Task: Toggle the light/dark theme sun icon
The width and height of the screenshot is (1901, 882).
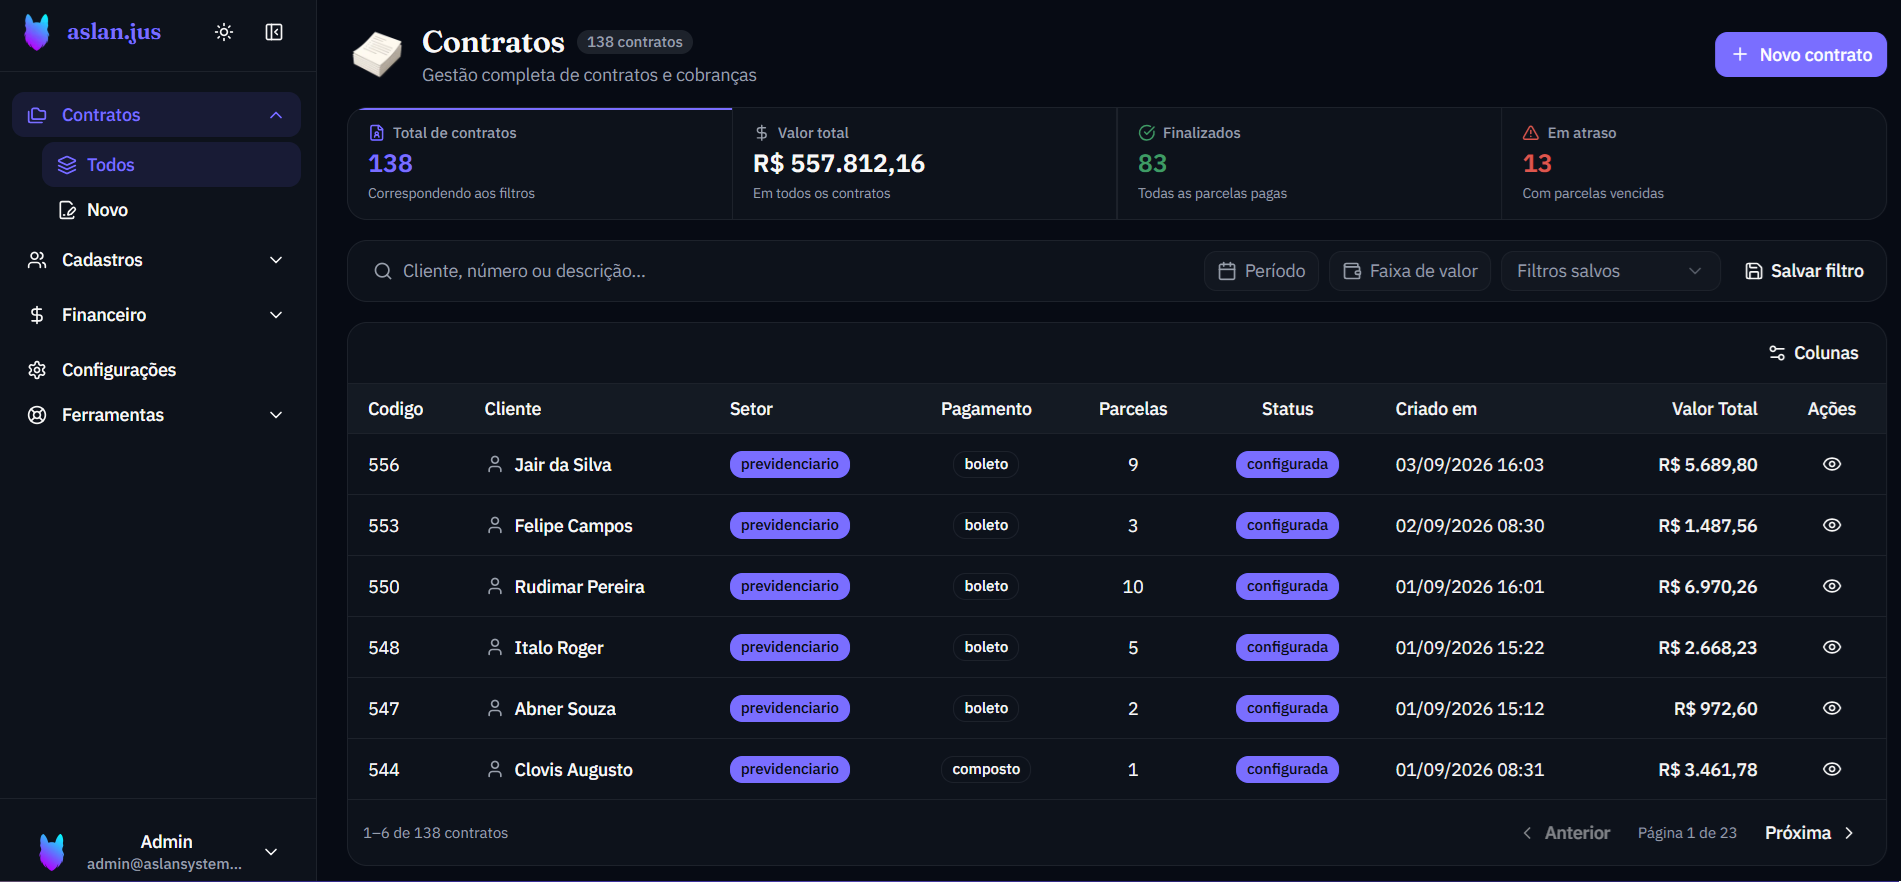Action: (224, 32)
